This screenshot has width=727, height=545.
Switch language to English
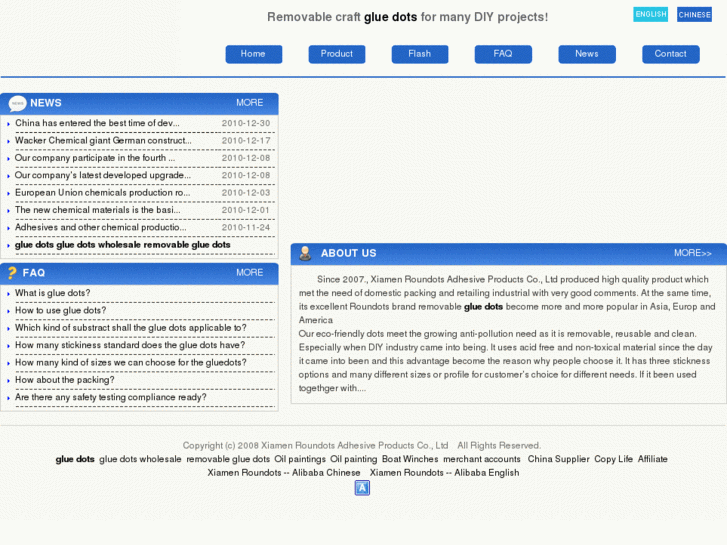point(650,14)
